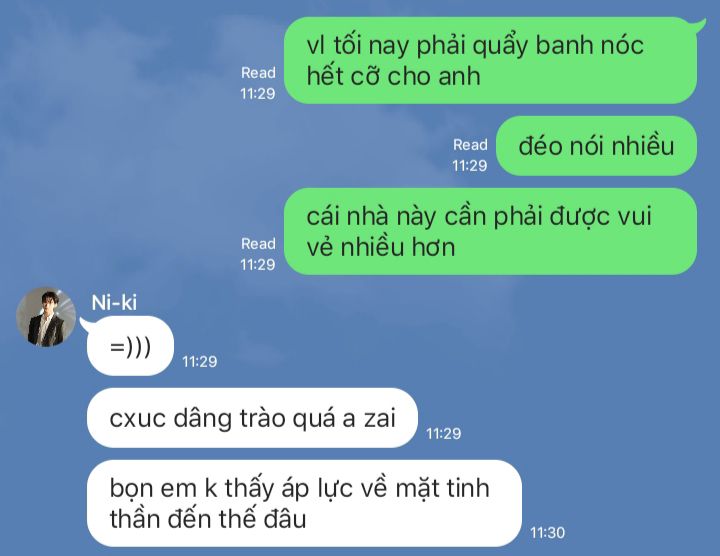Click the 11:30 timestamp

point(547,533)
